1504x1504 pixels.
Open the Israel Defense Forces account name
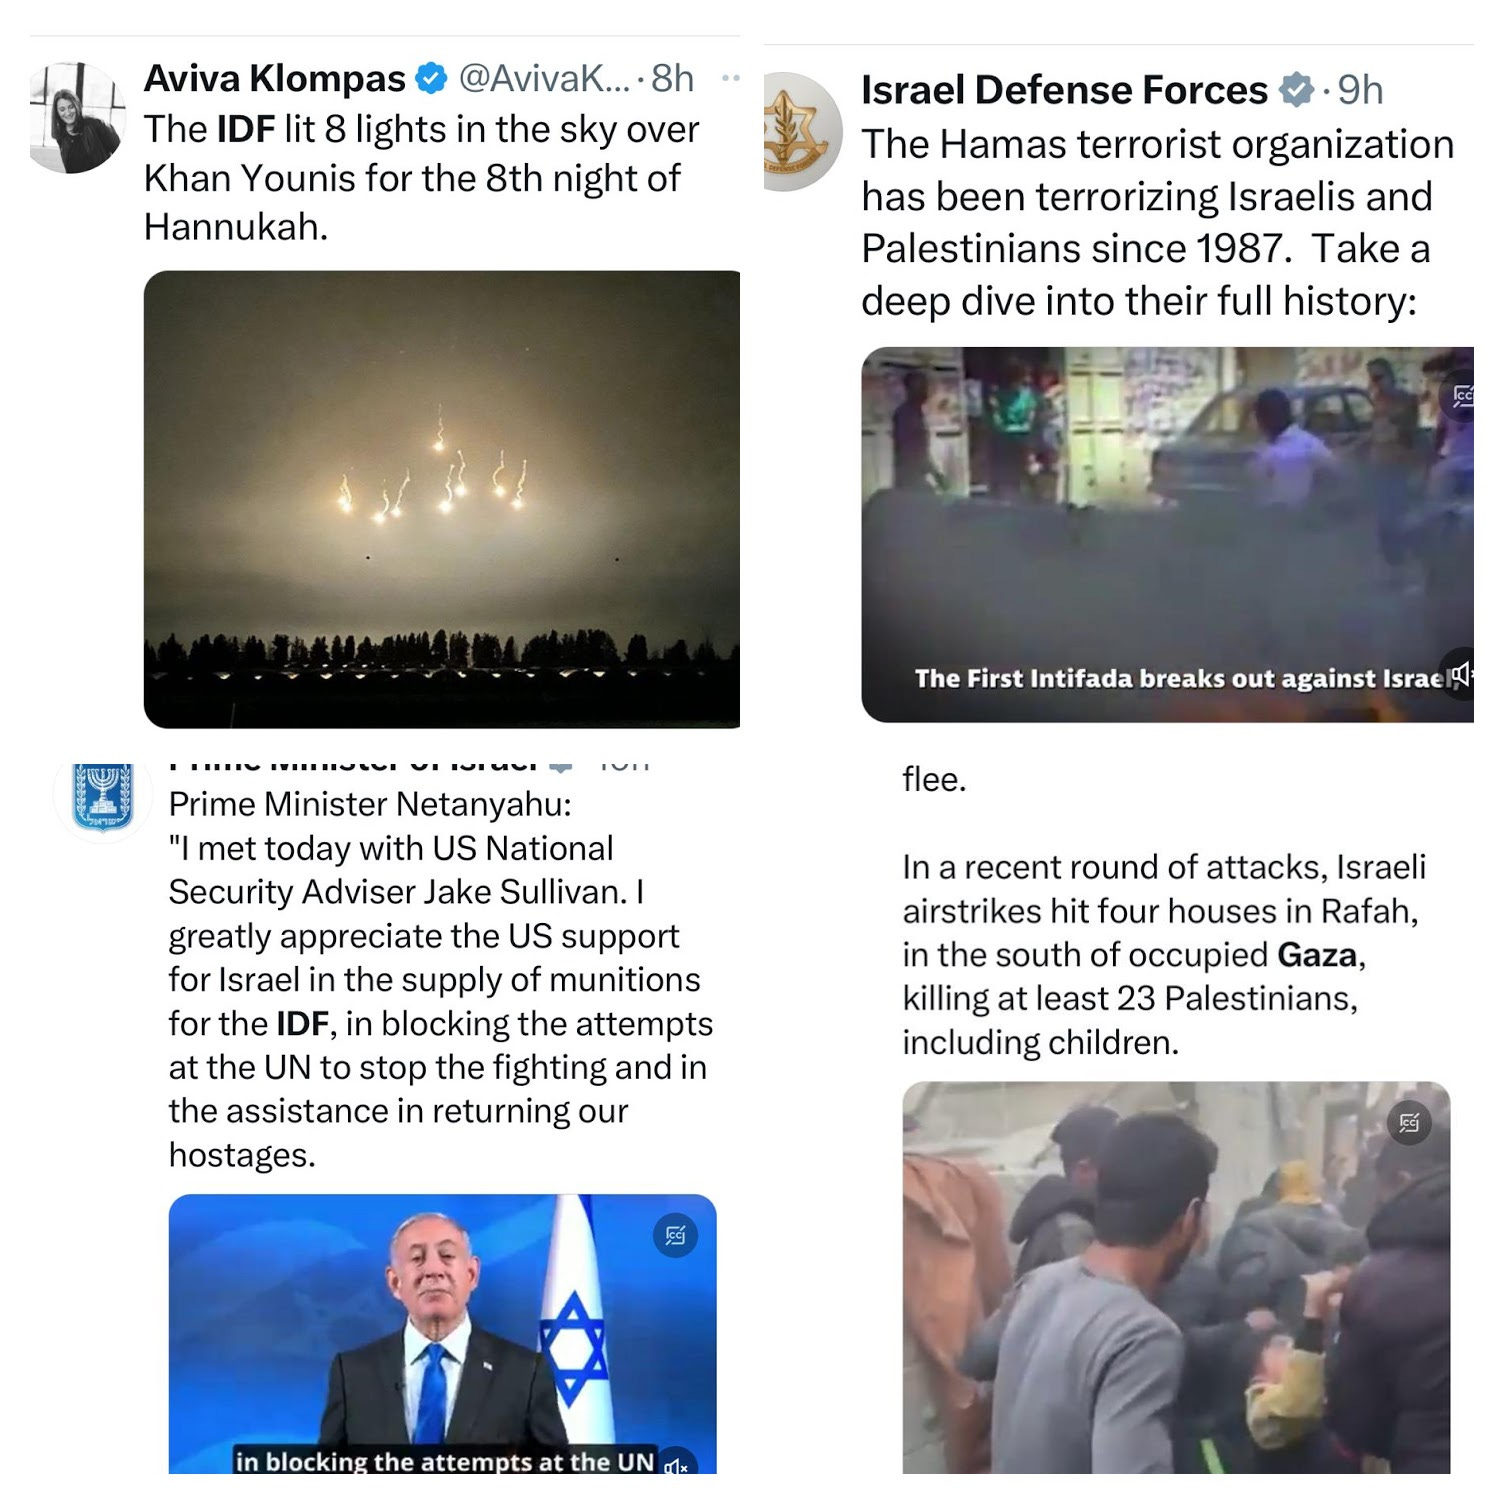[x=1064, y=91]
